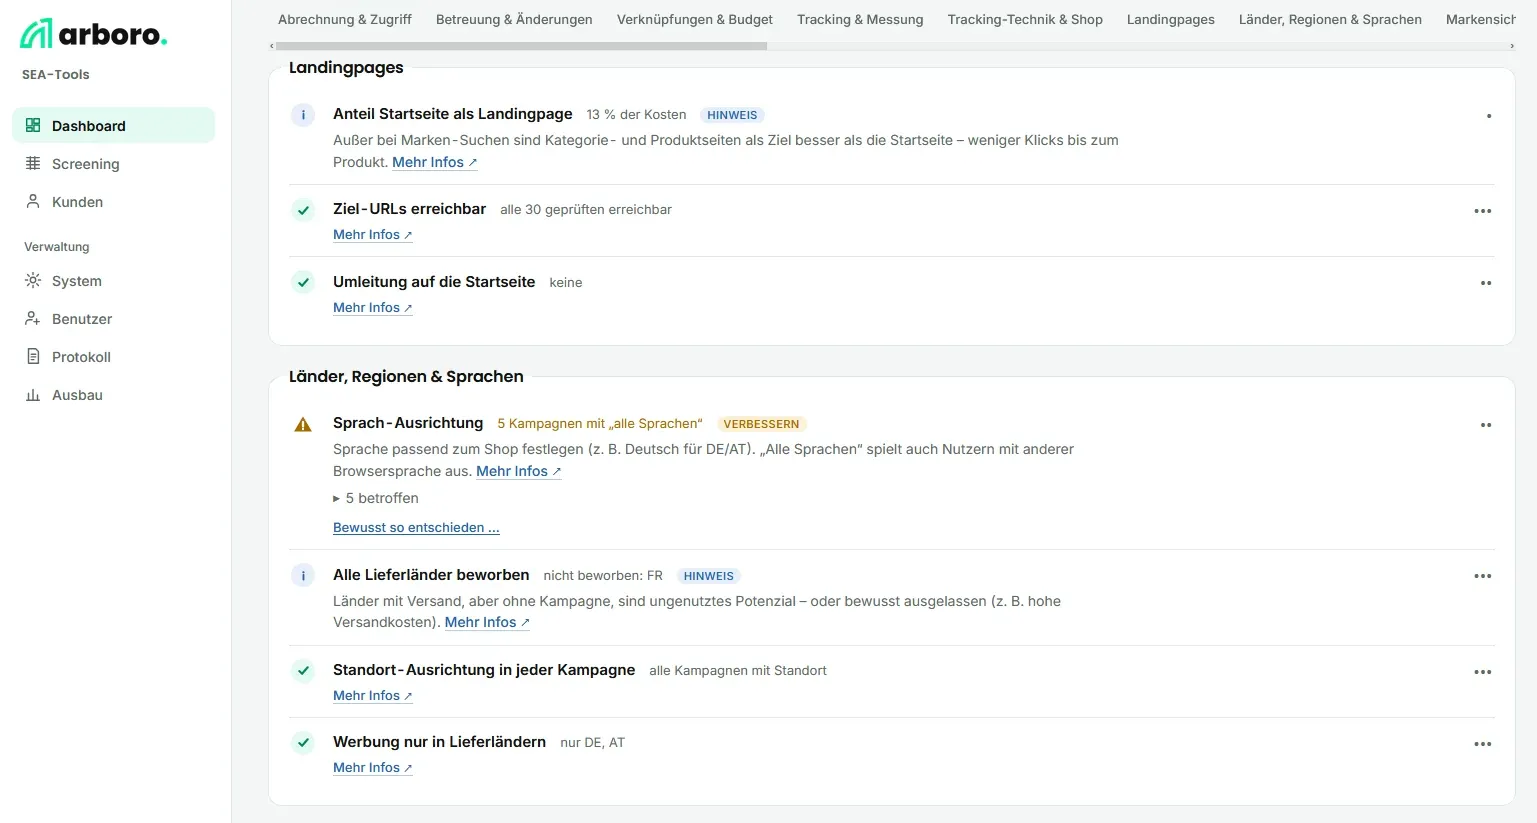
Task: Open Dashboard via its grid icon
Action: (33, 125)
